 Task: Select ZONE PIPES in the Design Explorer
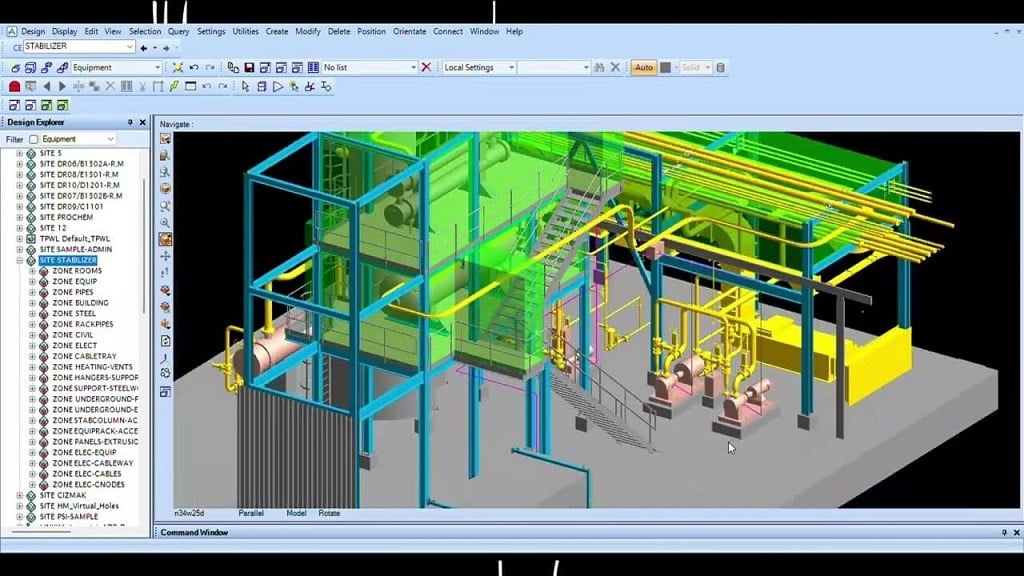pyautogui.click(x=72, y=292)
